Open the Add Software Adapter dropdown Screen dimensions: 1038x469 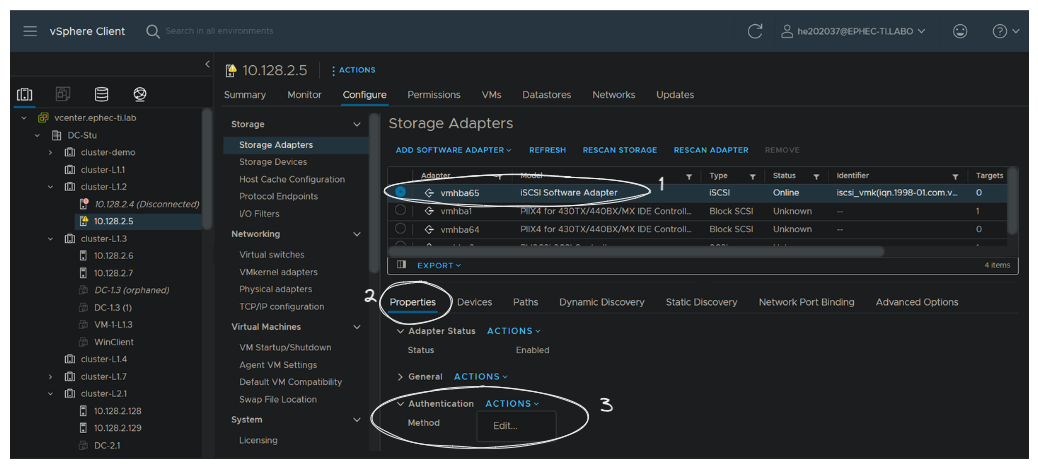coord(453,150)
